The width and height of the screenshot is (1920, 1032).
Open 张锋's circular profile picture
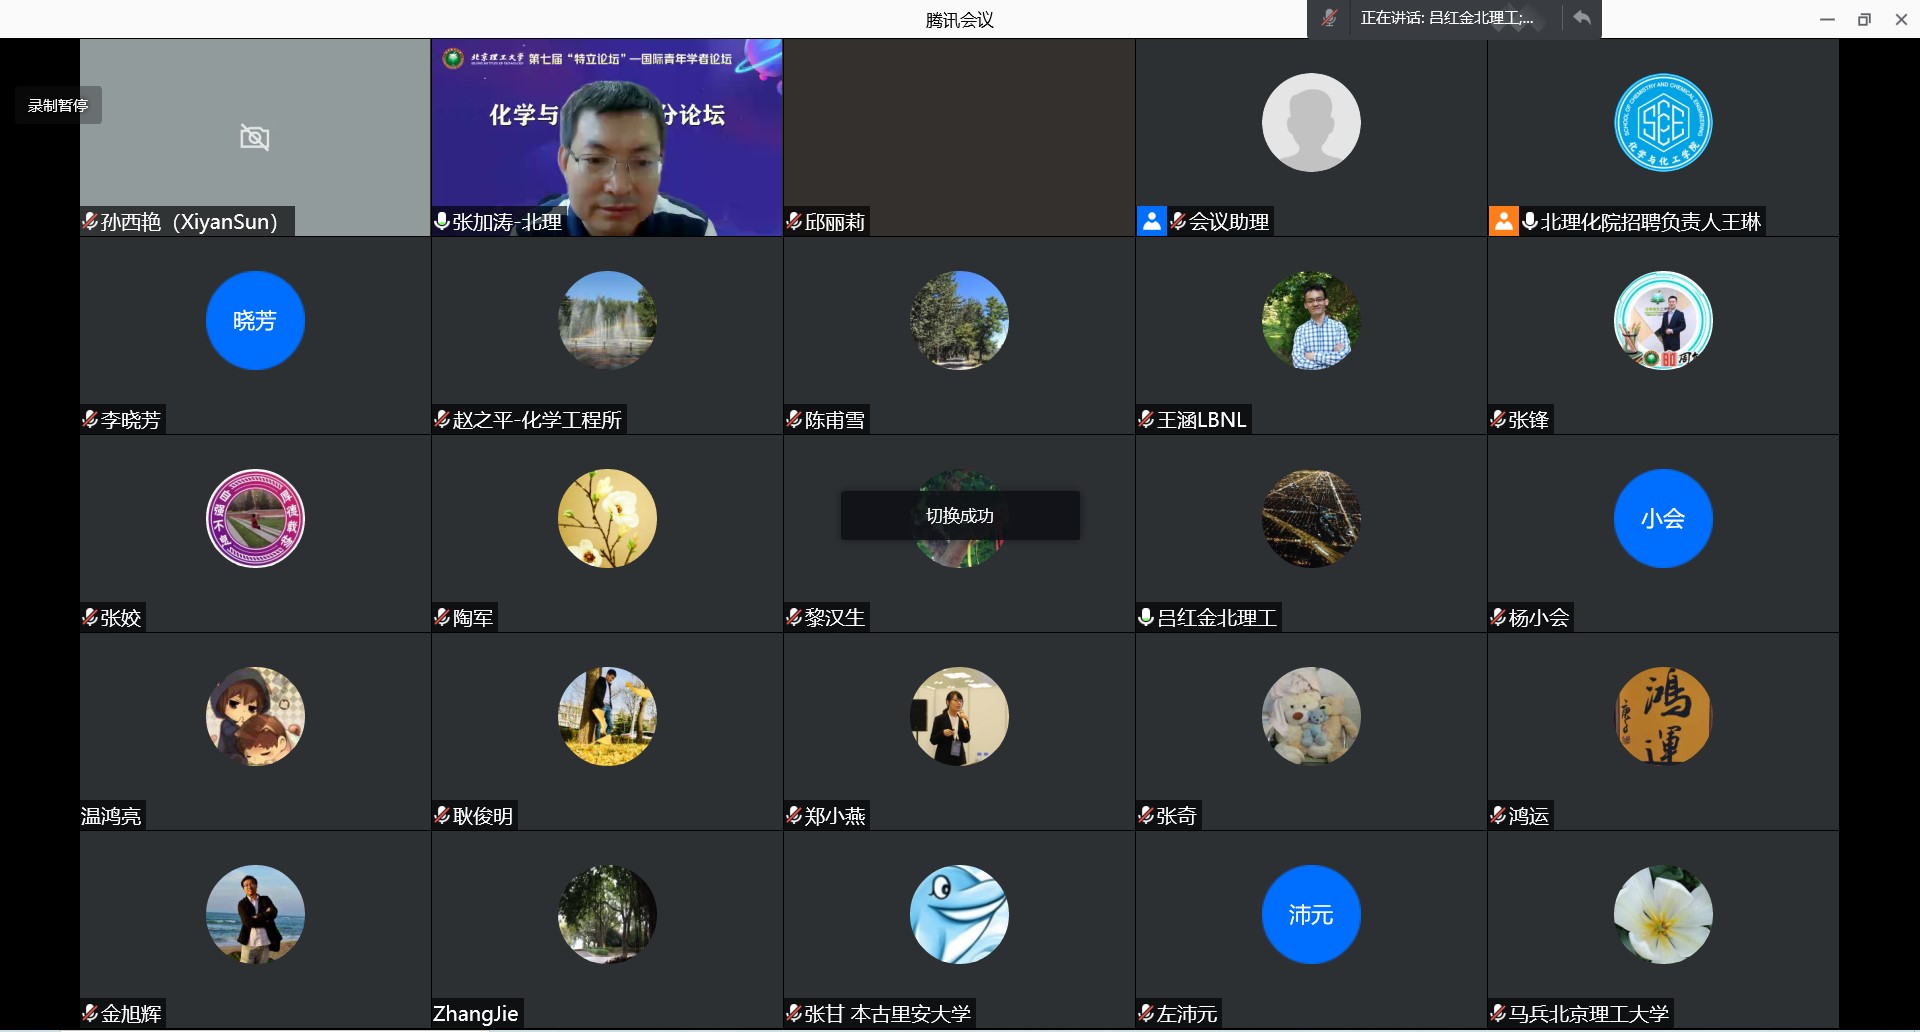click(x=1663, y=321)
